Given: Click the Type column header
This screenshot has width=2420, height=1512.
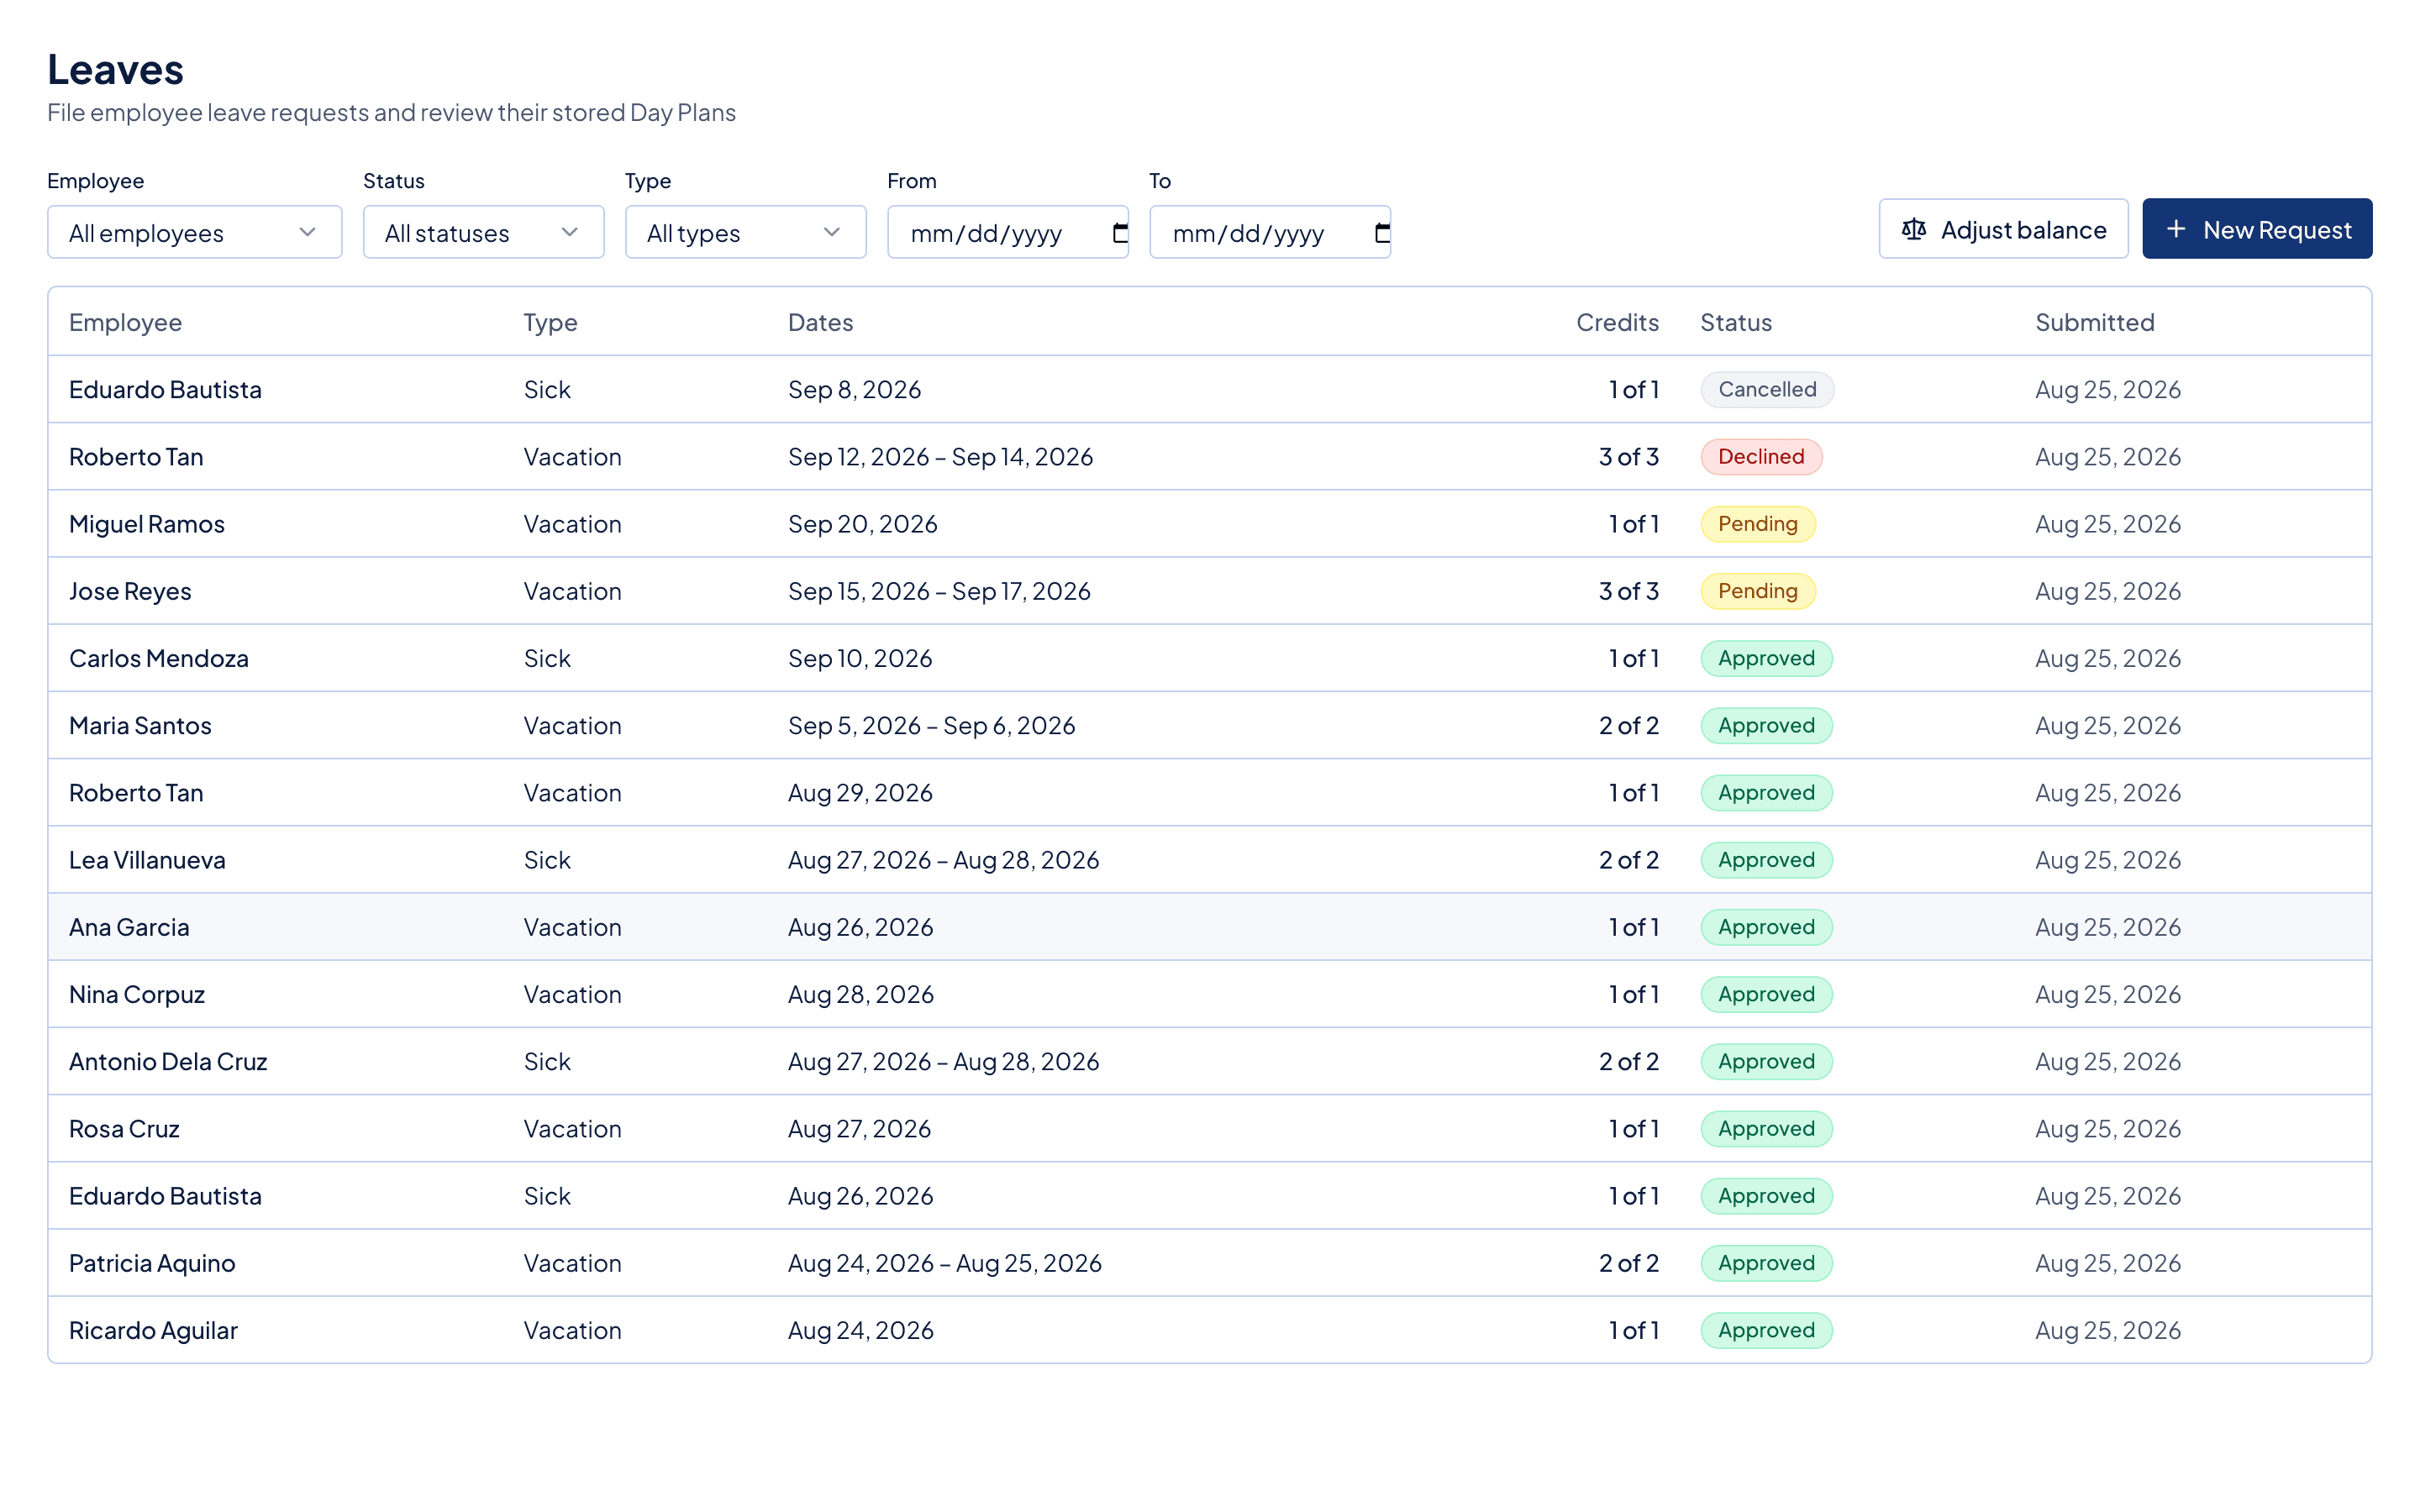Looking at the screenshot, I should tap(550, 322).
